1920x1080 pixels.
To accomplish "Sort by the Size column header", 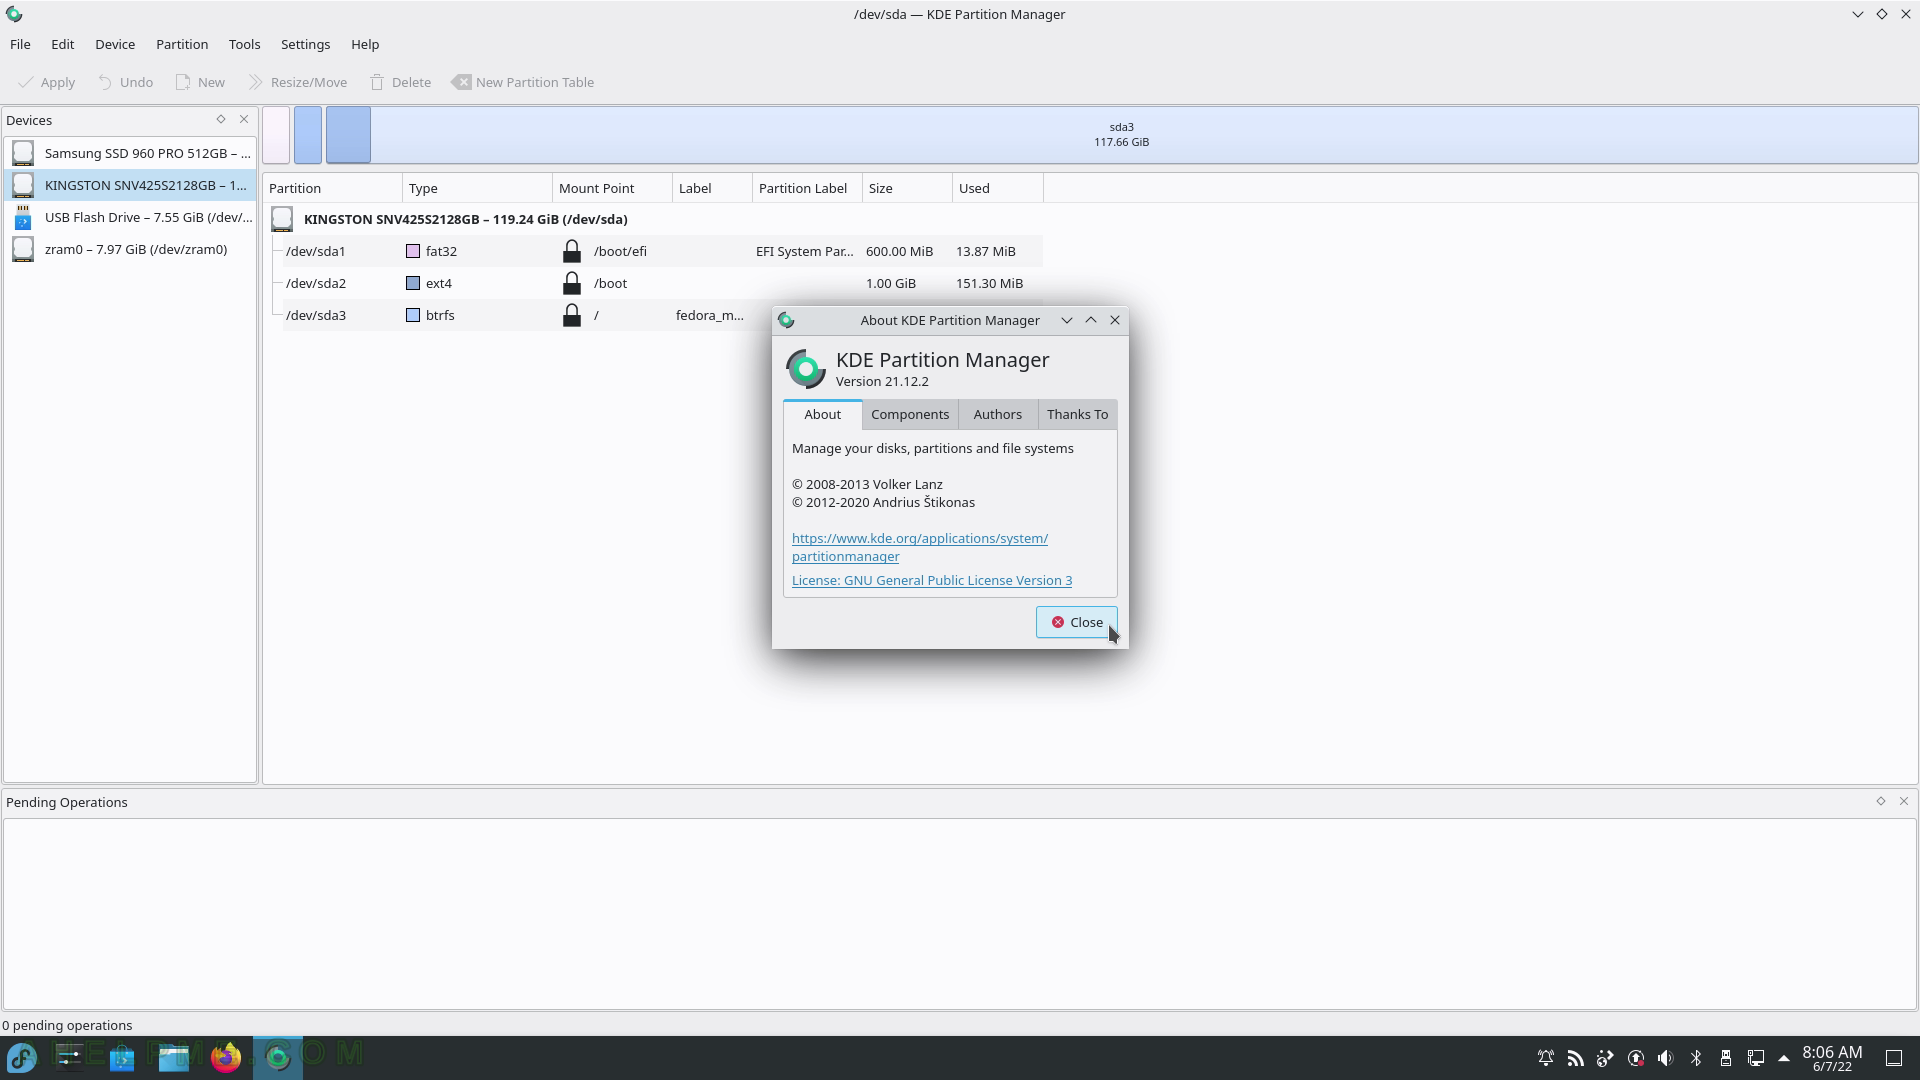I will (907, 188).
